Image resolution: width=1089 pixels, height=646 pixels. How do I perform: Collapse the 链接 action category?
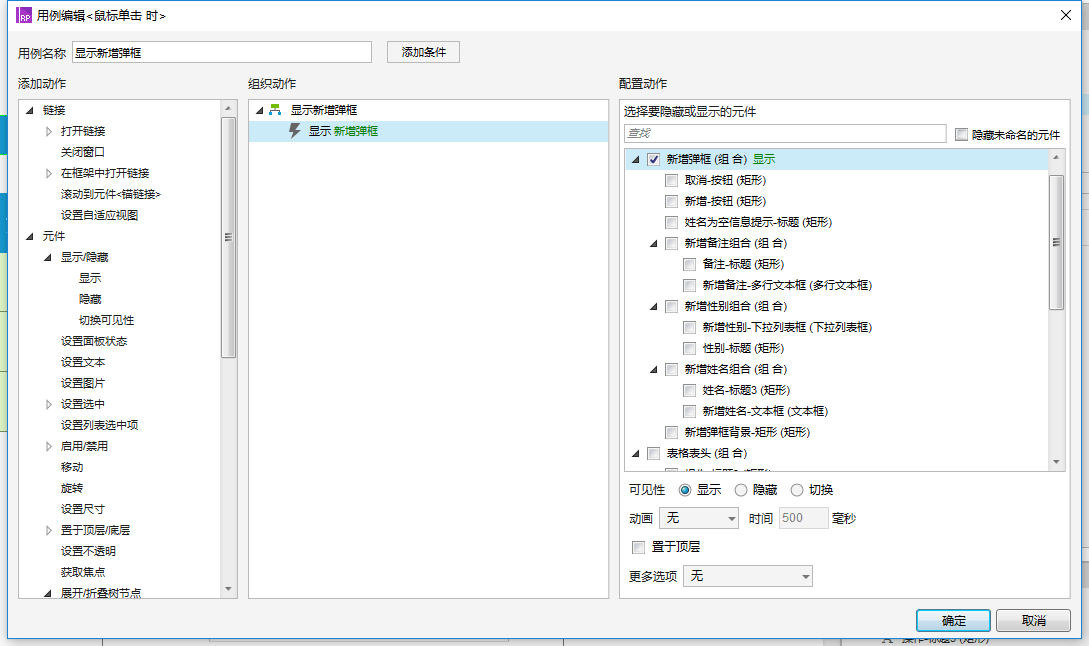pyautogui.click(x=30, y=110)
